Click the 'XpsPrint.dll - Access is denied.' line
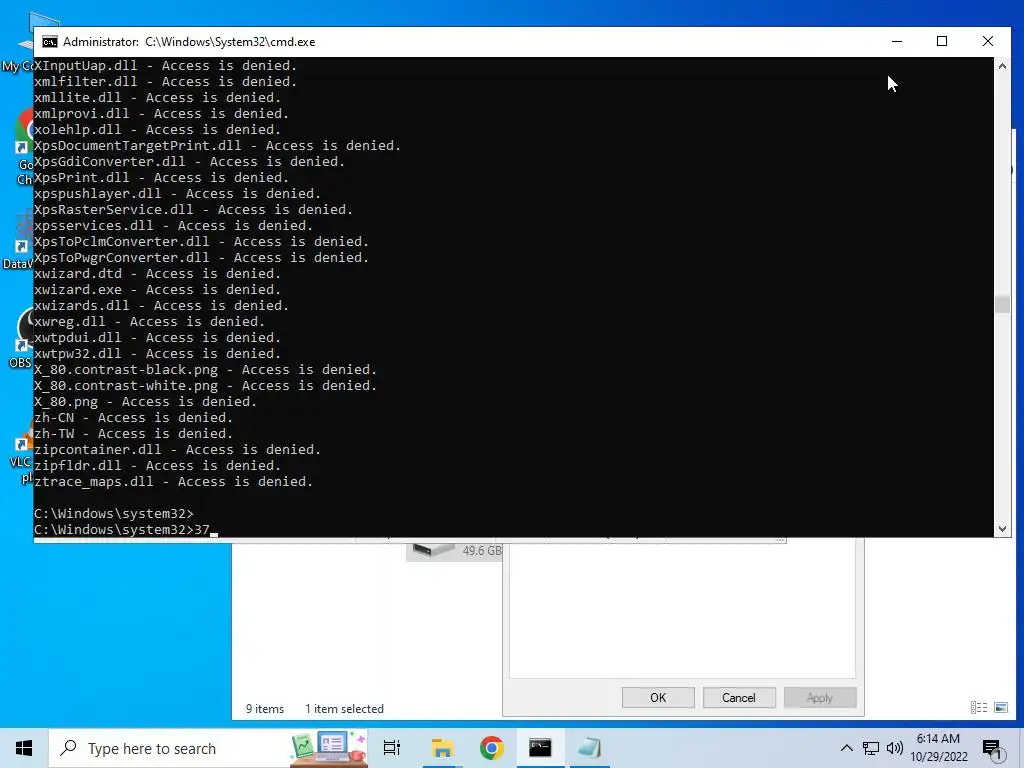Viewport: 1024px width, 768px height. point(161,178)
